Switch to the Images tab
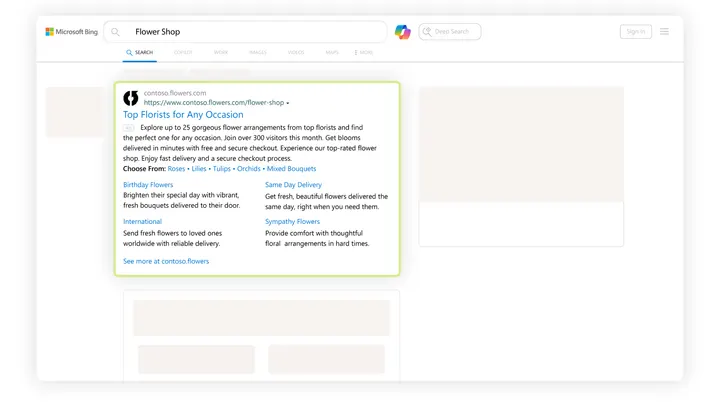 point(258,52)
